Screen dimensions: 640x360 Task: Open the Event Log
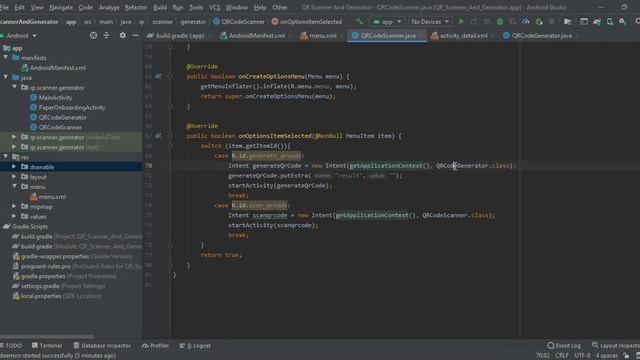564,346
